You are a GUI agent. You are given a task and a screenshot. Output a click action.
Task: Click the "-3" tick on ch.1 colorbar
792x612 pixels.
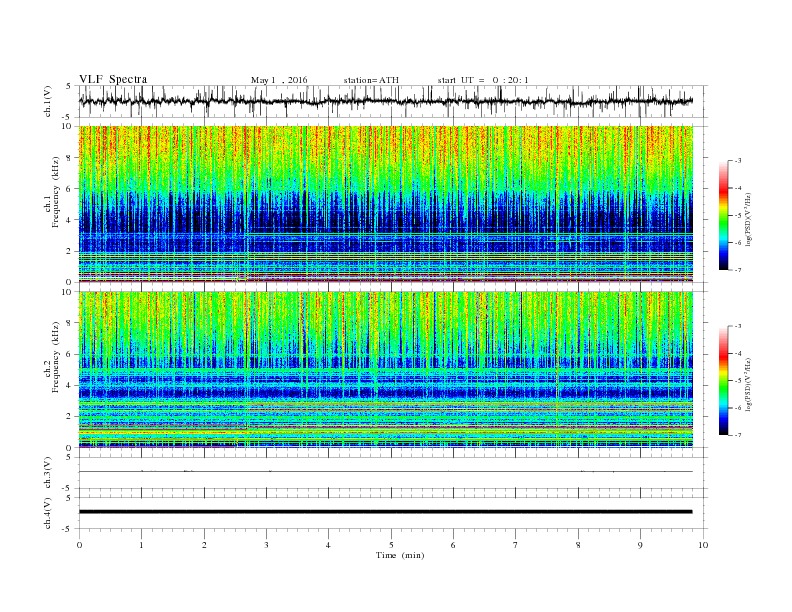[x=737, y=161]
